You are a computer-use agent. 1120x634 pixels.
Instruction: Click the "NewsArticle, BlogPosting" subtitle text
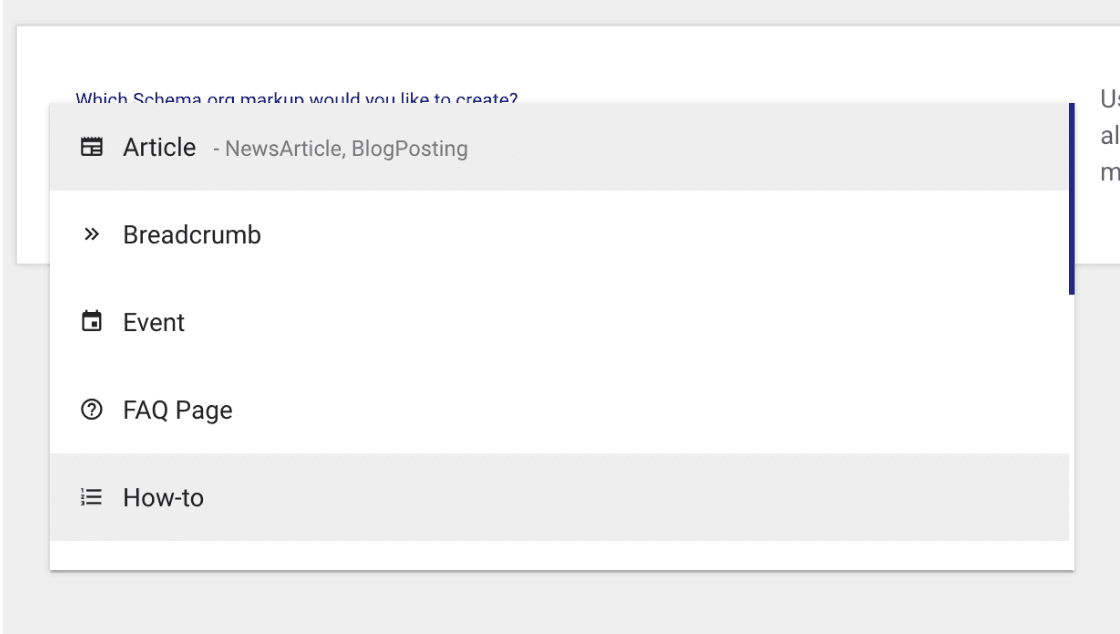point(346,149)
